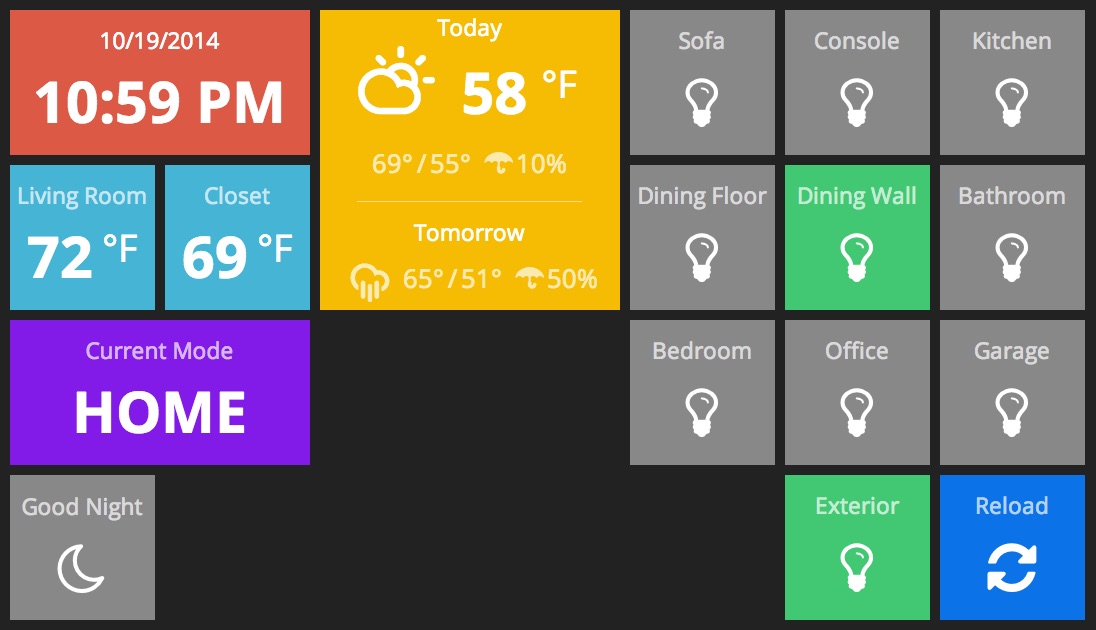Toggle the Bedroom light tile
Screen dimensions: 1096x630
[x=702, y=392]
